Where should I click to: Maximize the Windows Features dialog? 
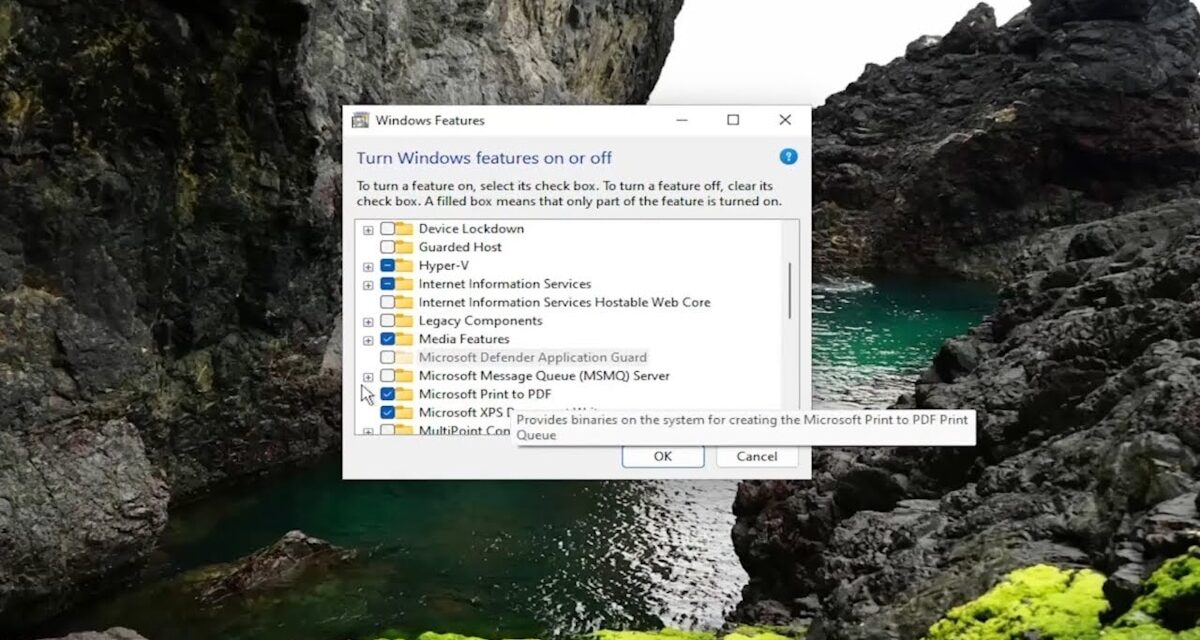click(733, 120)
